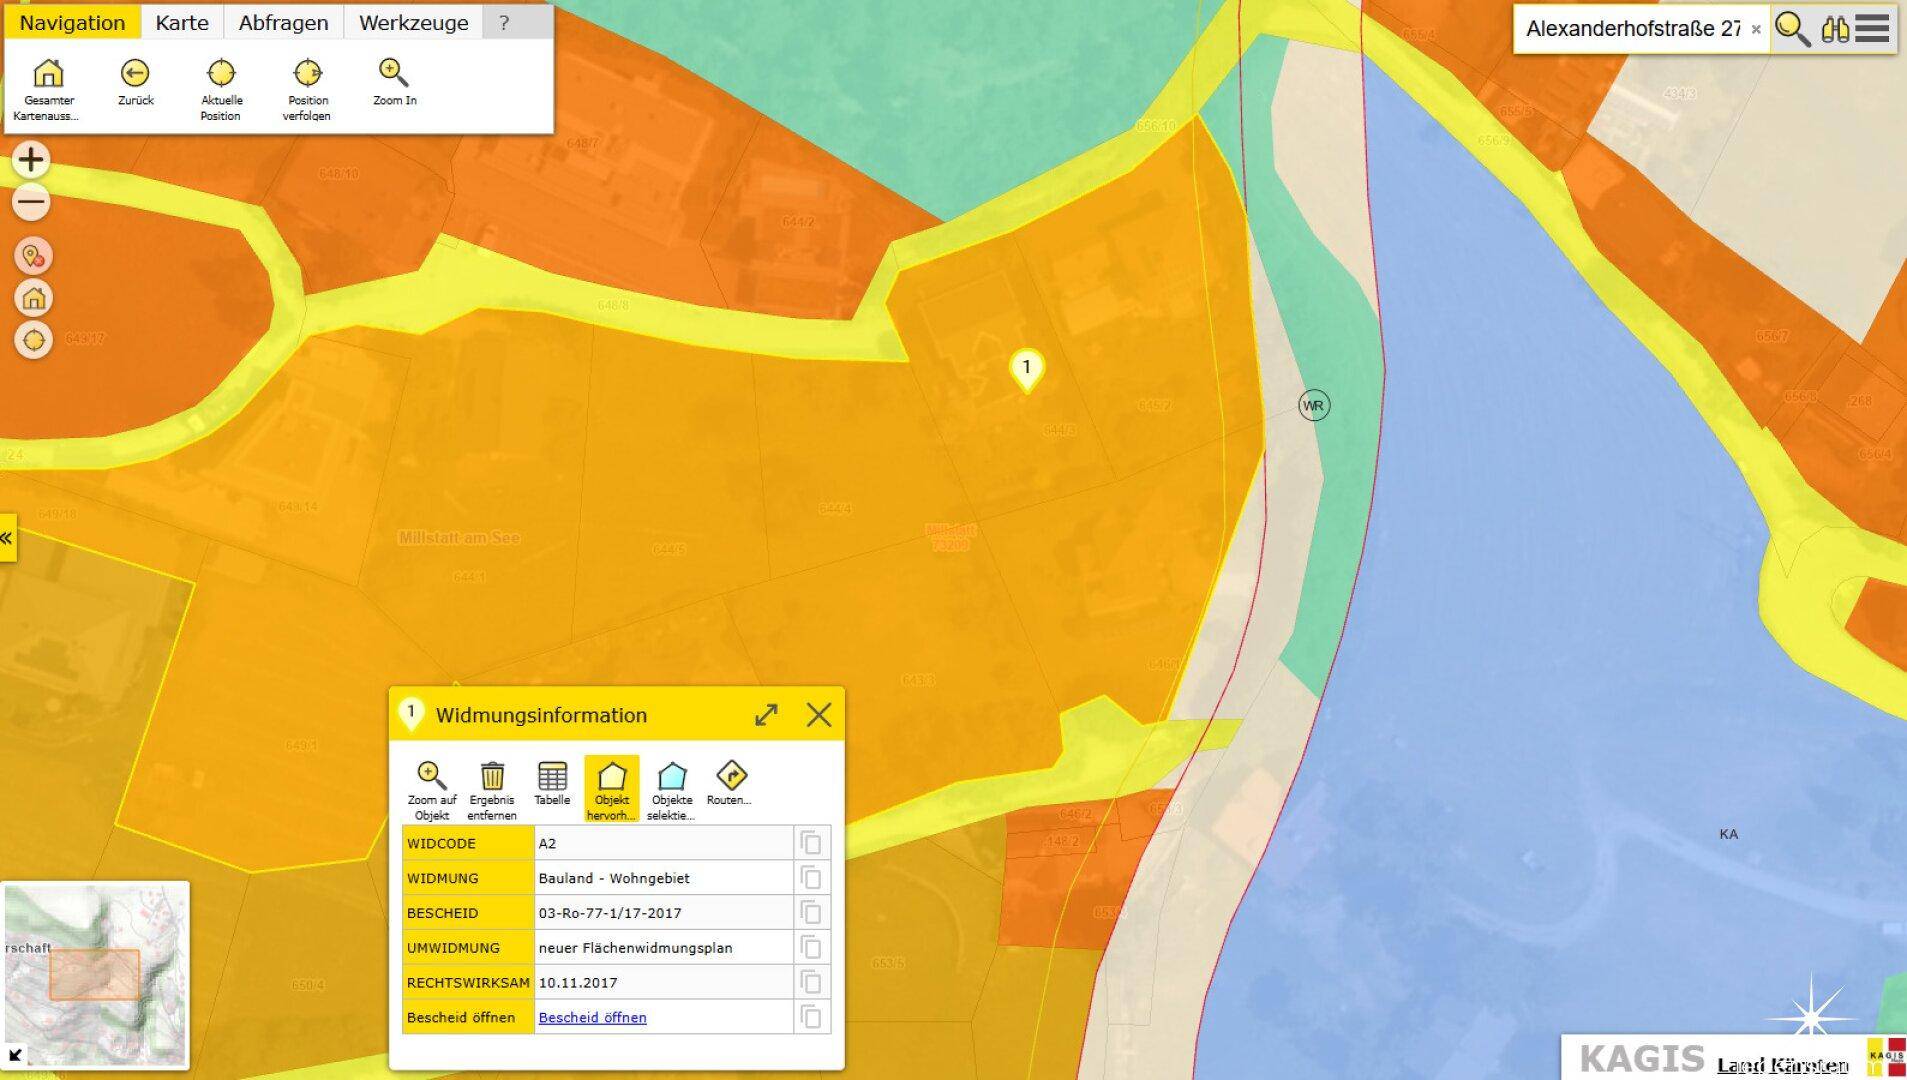This screenshot has width=1907, height=1080.
Task: Toggle Objekt hervorheben highlight
Action: (611, 790)
